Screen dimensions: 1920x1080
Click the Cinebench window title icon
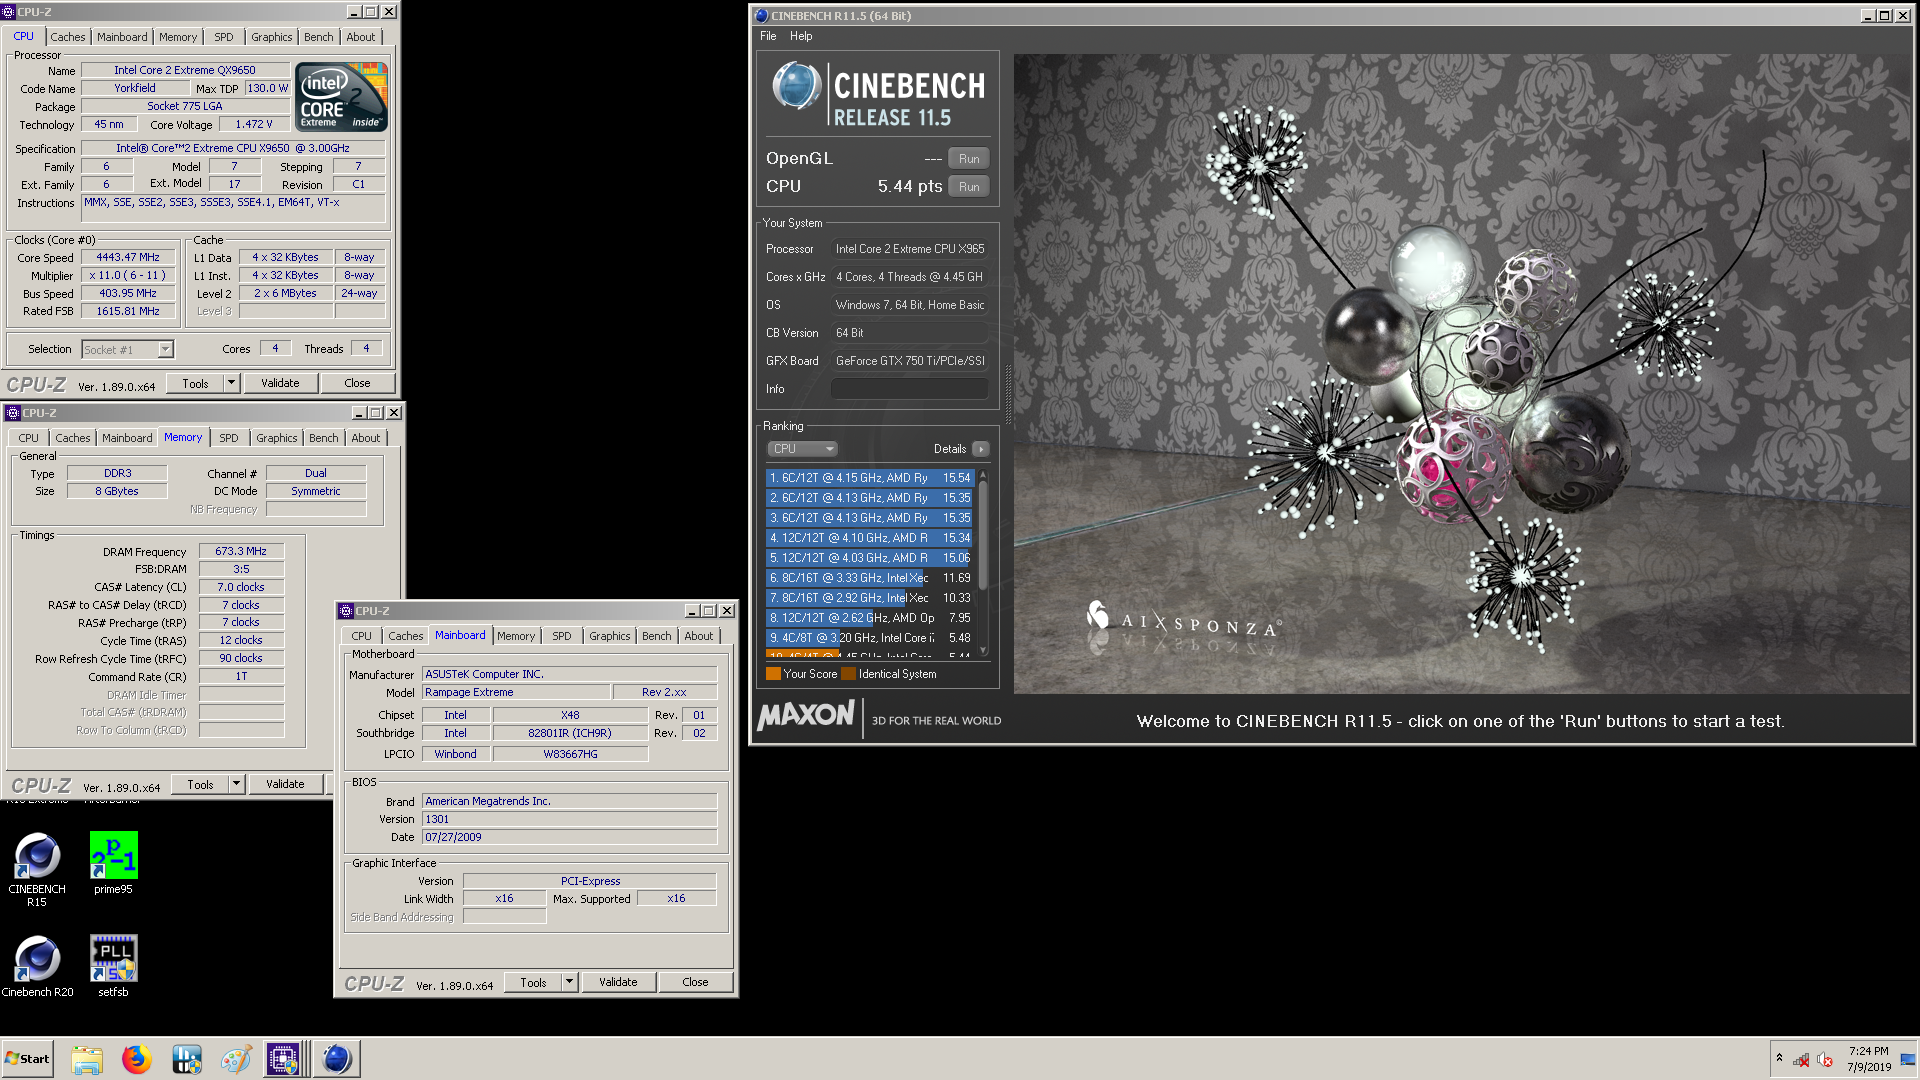click(761, 15)
